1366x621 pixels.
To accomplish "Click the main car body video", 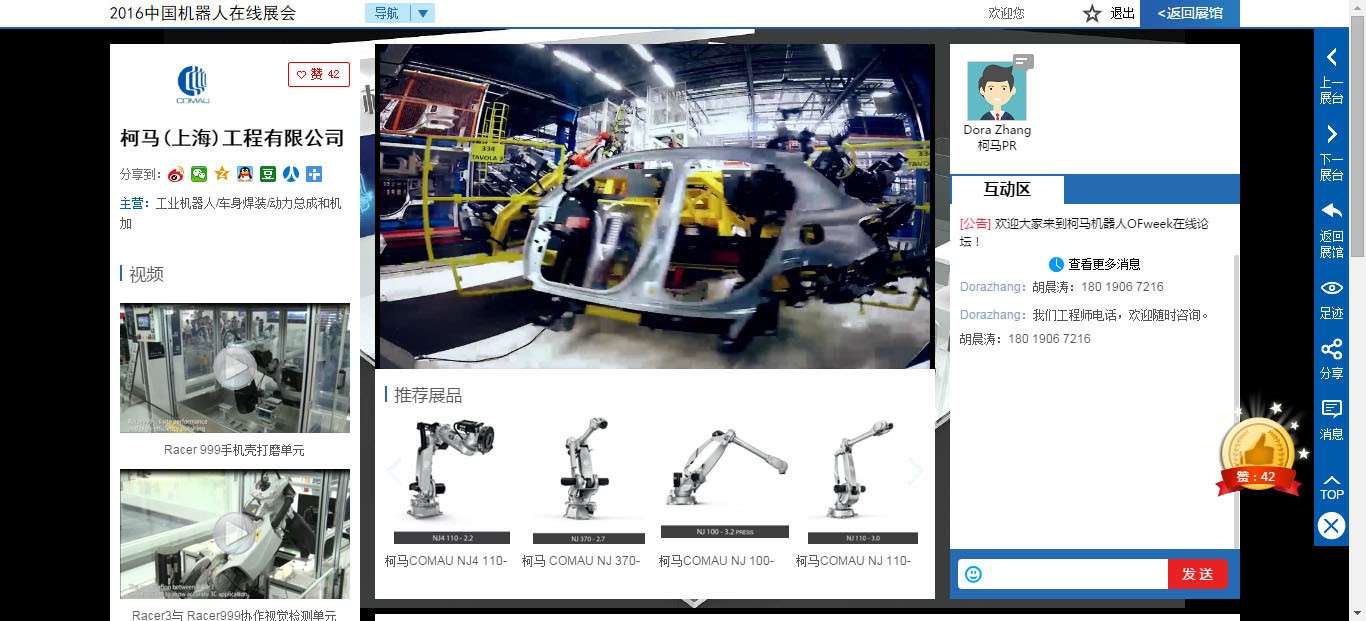I will click(654, 206).
